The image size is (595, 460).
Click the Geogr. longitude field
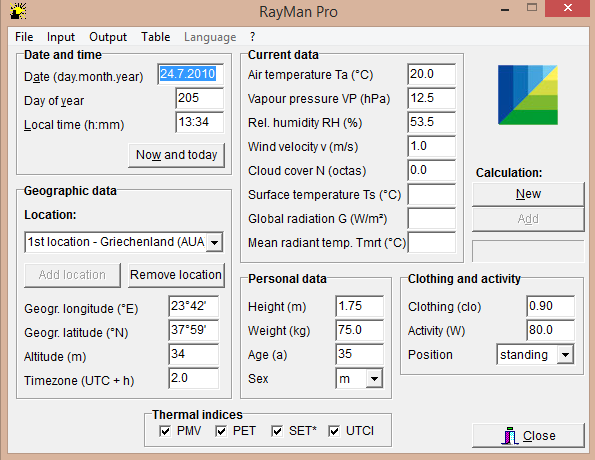point(194,306)
